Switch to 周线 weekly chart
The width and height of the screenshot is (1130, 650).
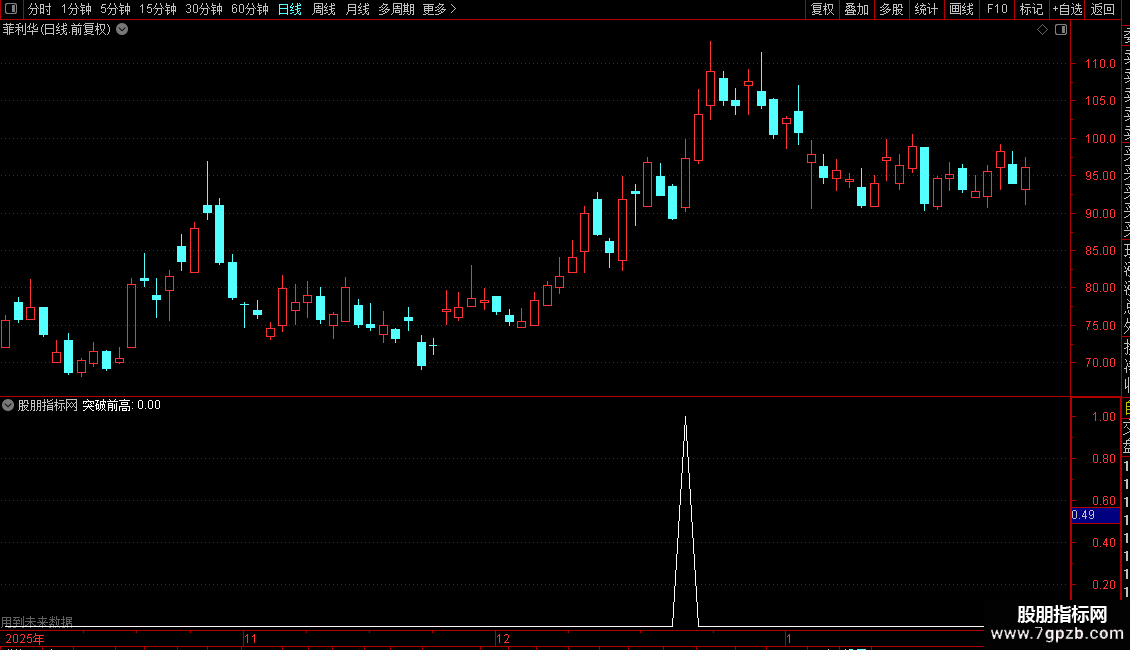point(324,9)
